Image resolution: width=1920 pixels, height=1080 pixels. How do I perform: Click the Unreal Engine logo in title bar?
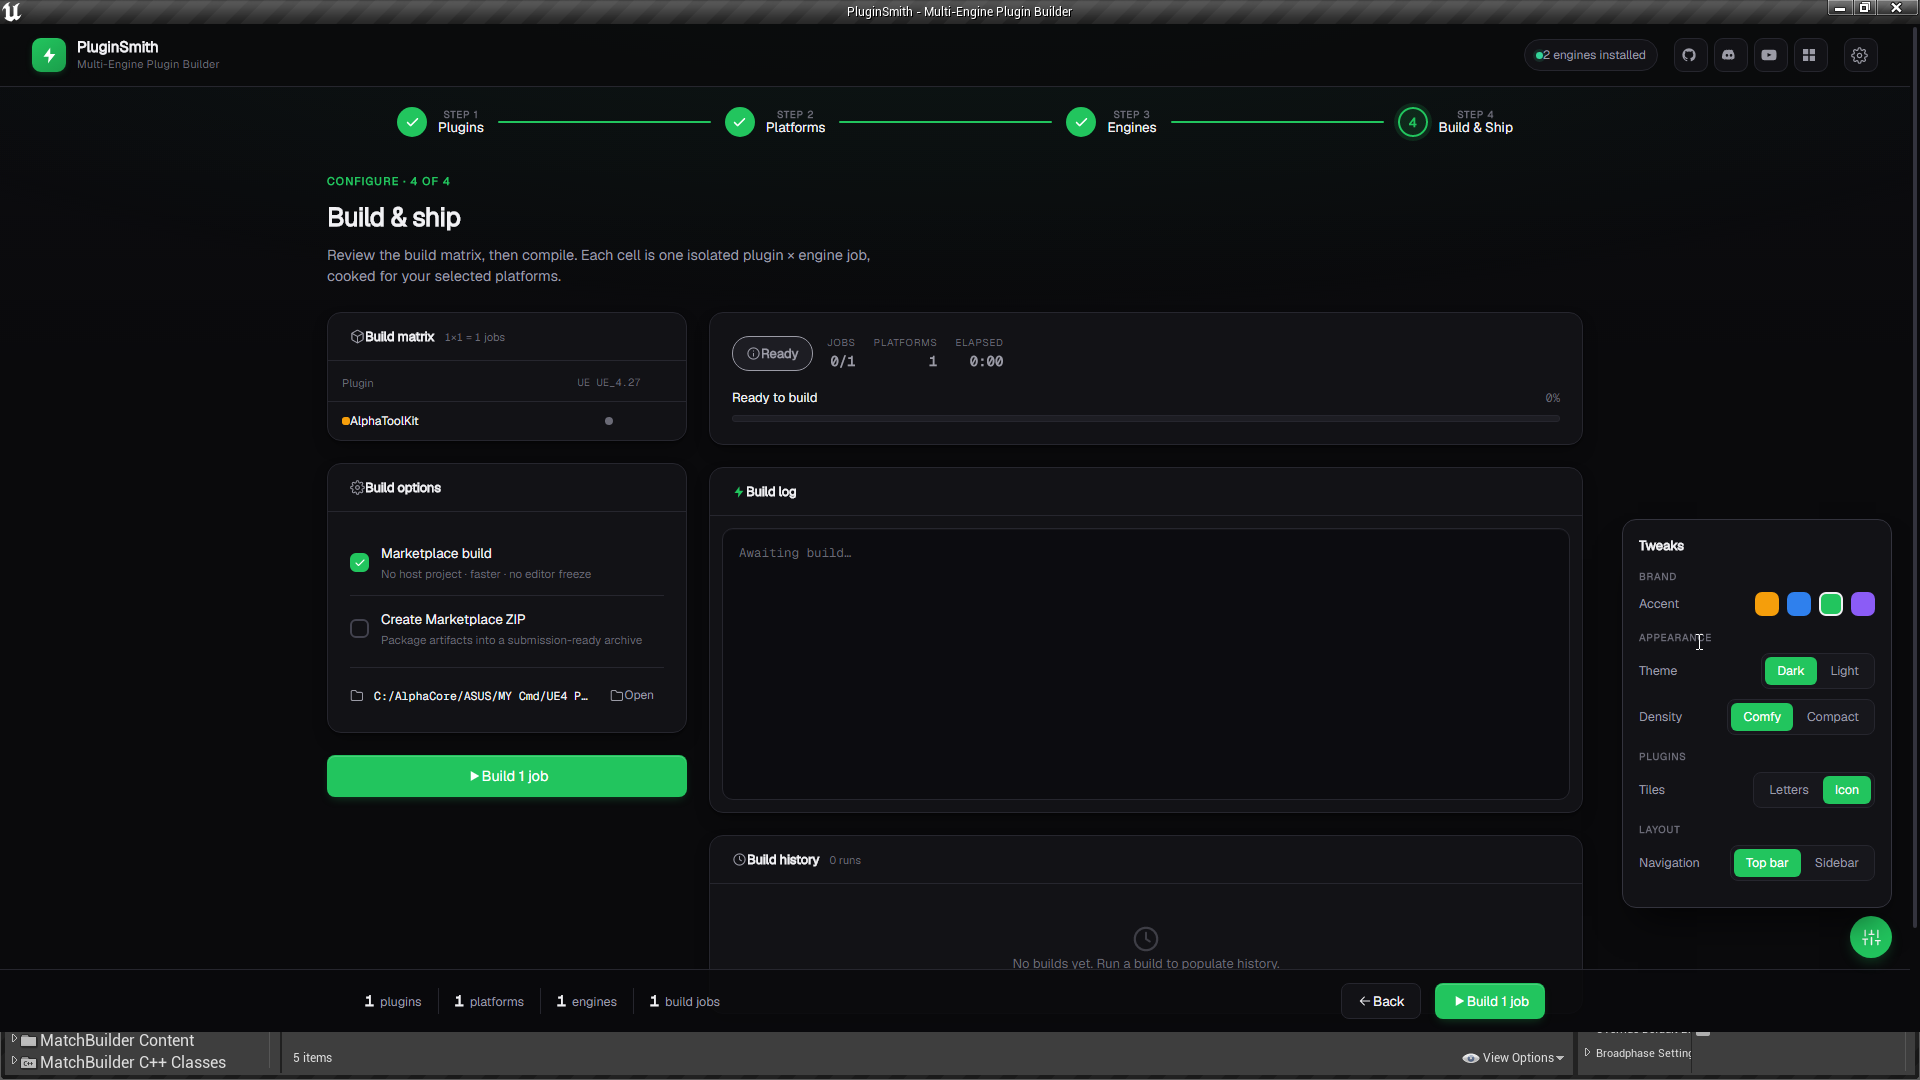click(x=12, y=11)
